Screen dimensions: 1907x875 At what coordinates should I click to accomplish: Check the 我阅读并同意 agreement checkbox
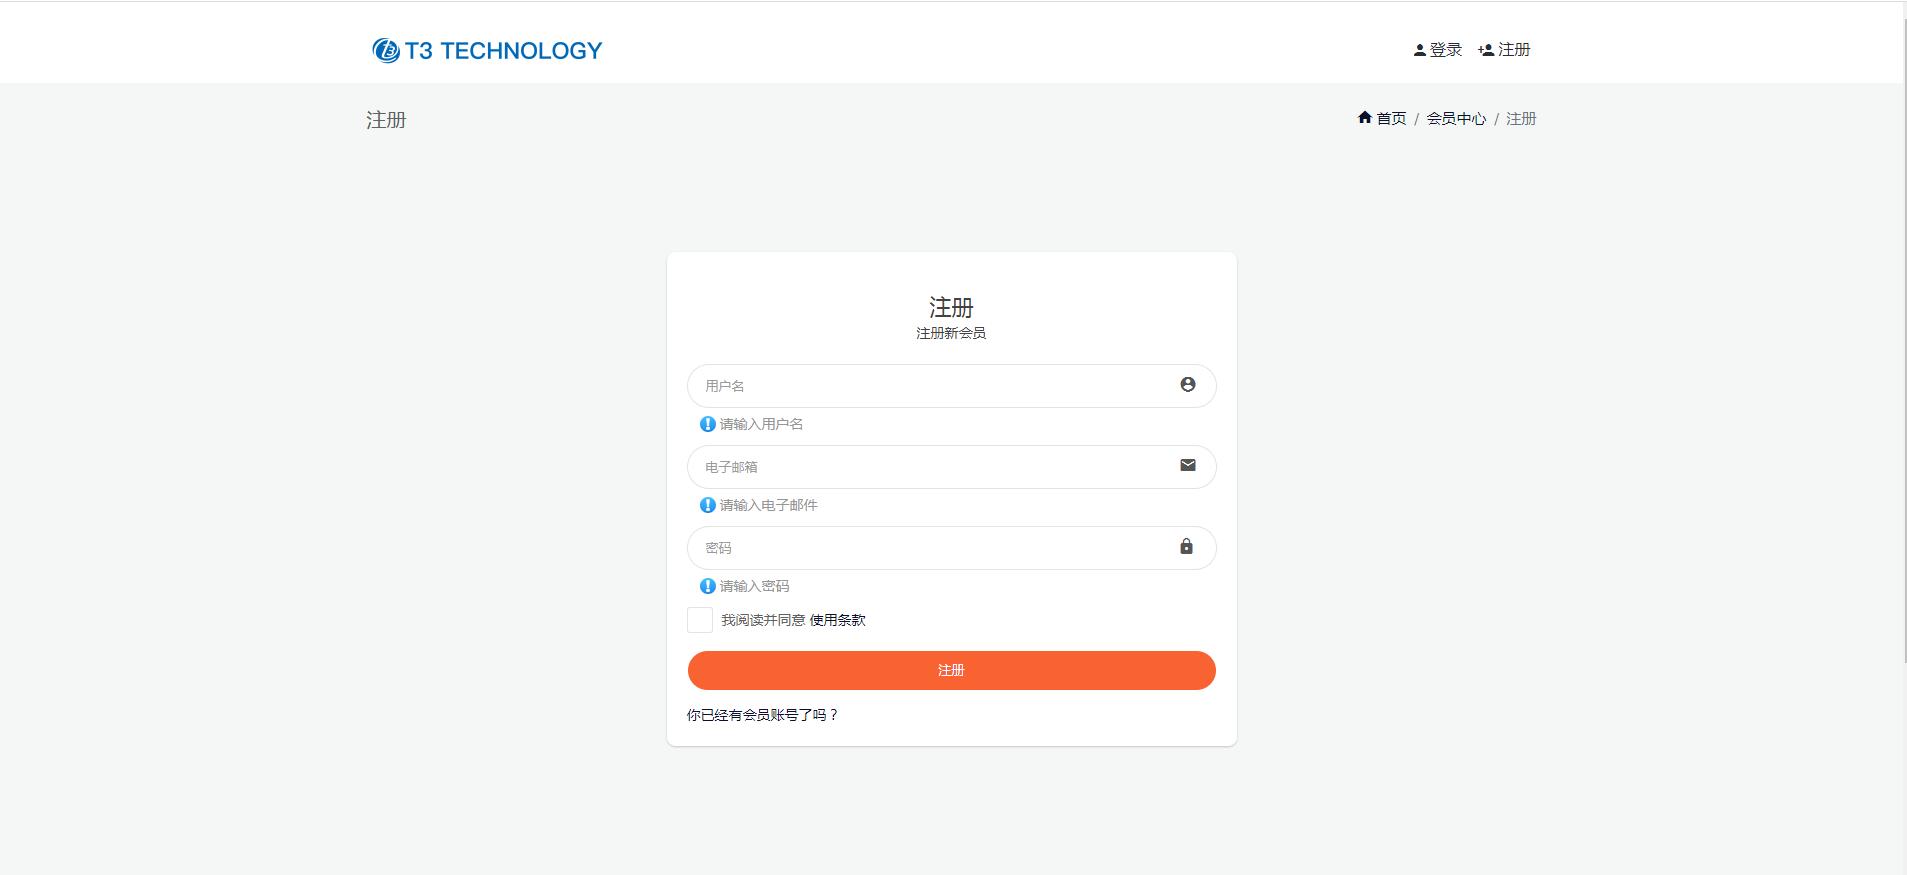[700, 620]
